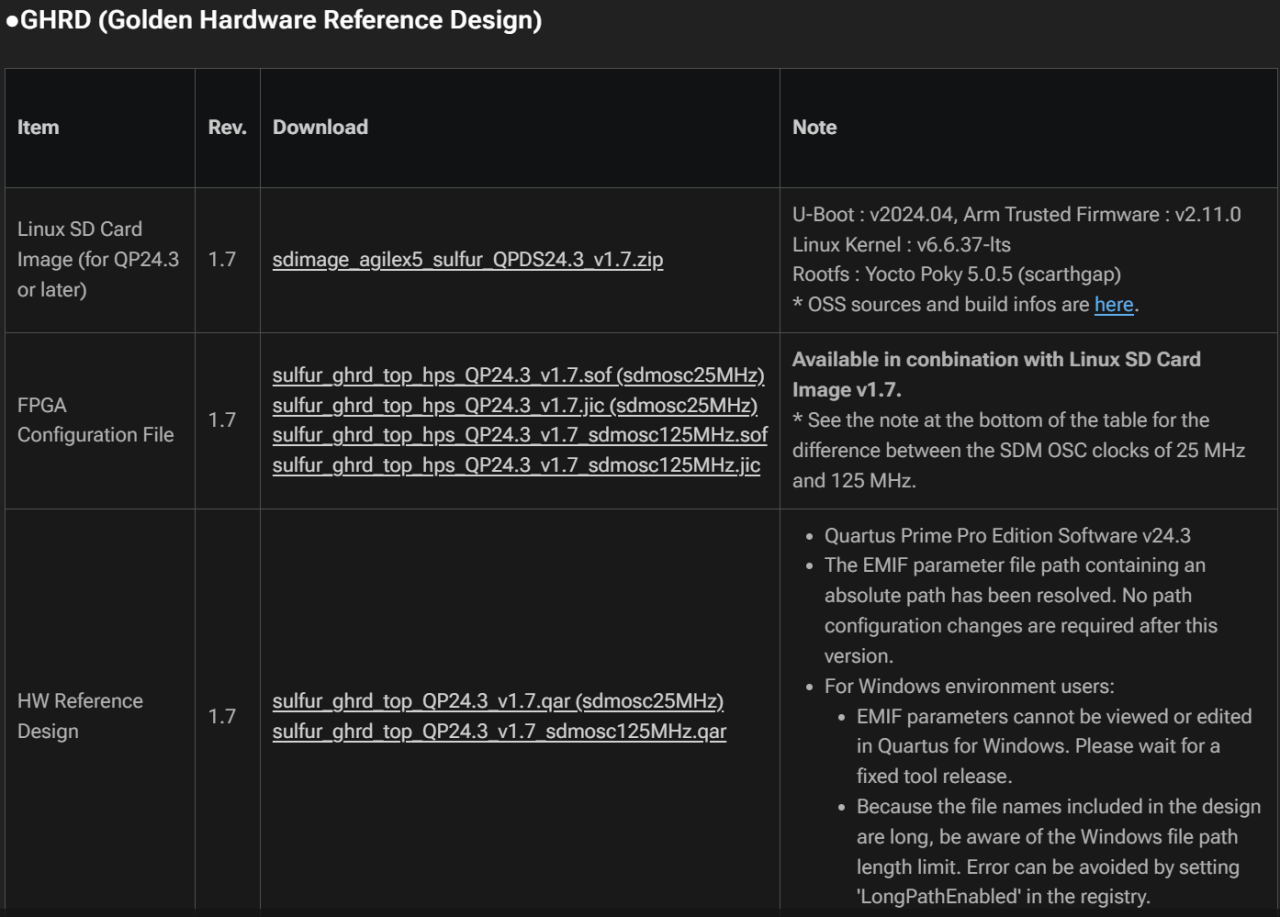Download the sdmosc125MHz.qar reference design
Screen dimensions: 1280x917
[499, 731]
